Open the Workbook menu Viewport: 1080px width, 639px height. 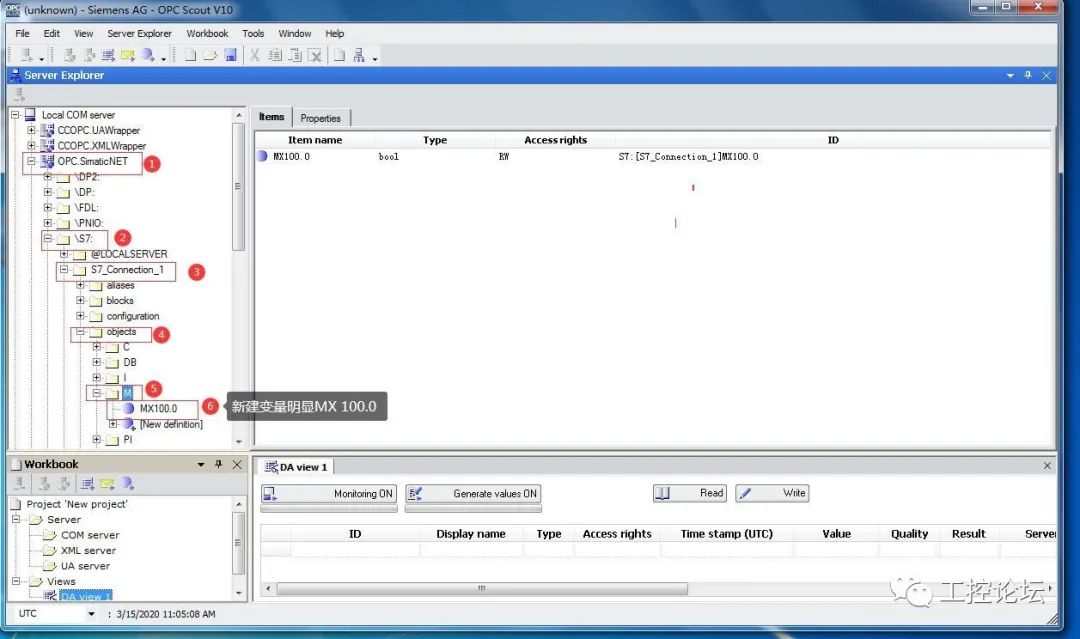(207, 33)
